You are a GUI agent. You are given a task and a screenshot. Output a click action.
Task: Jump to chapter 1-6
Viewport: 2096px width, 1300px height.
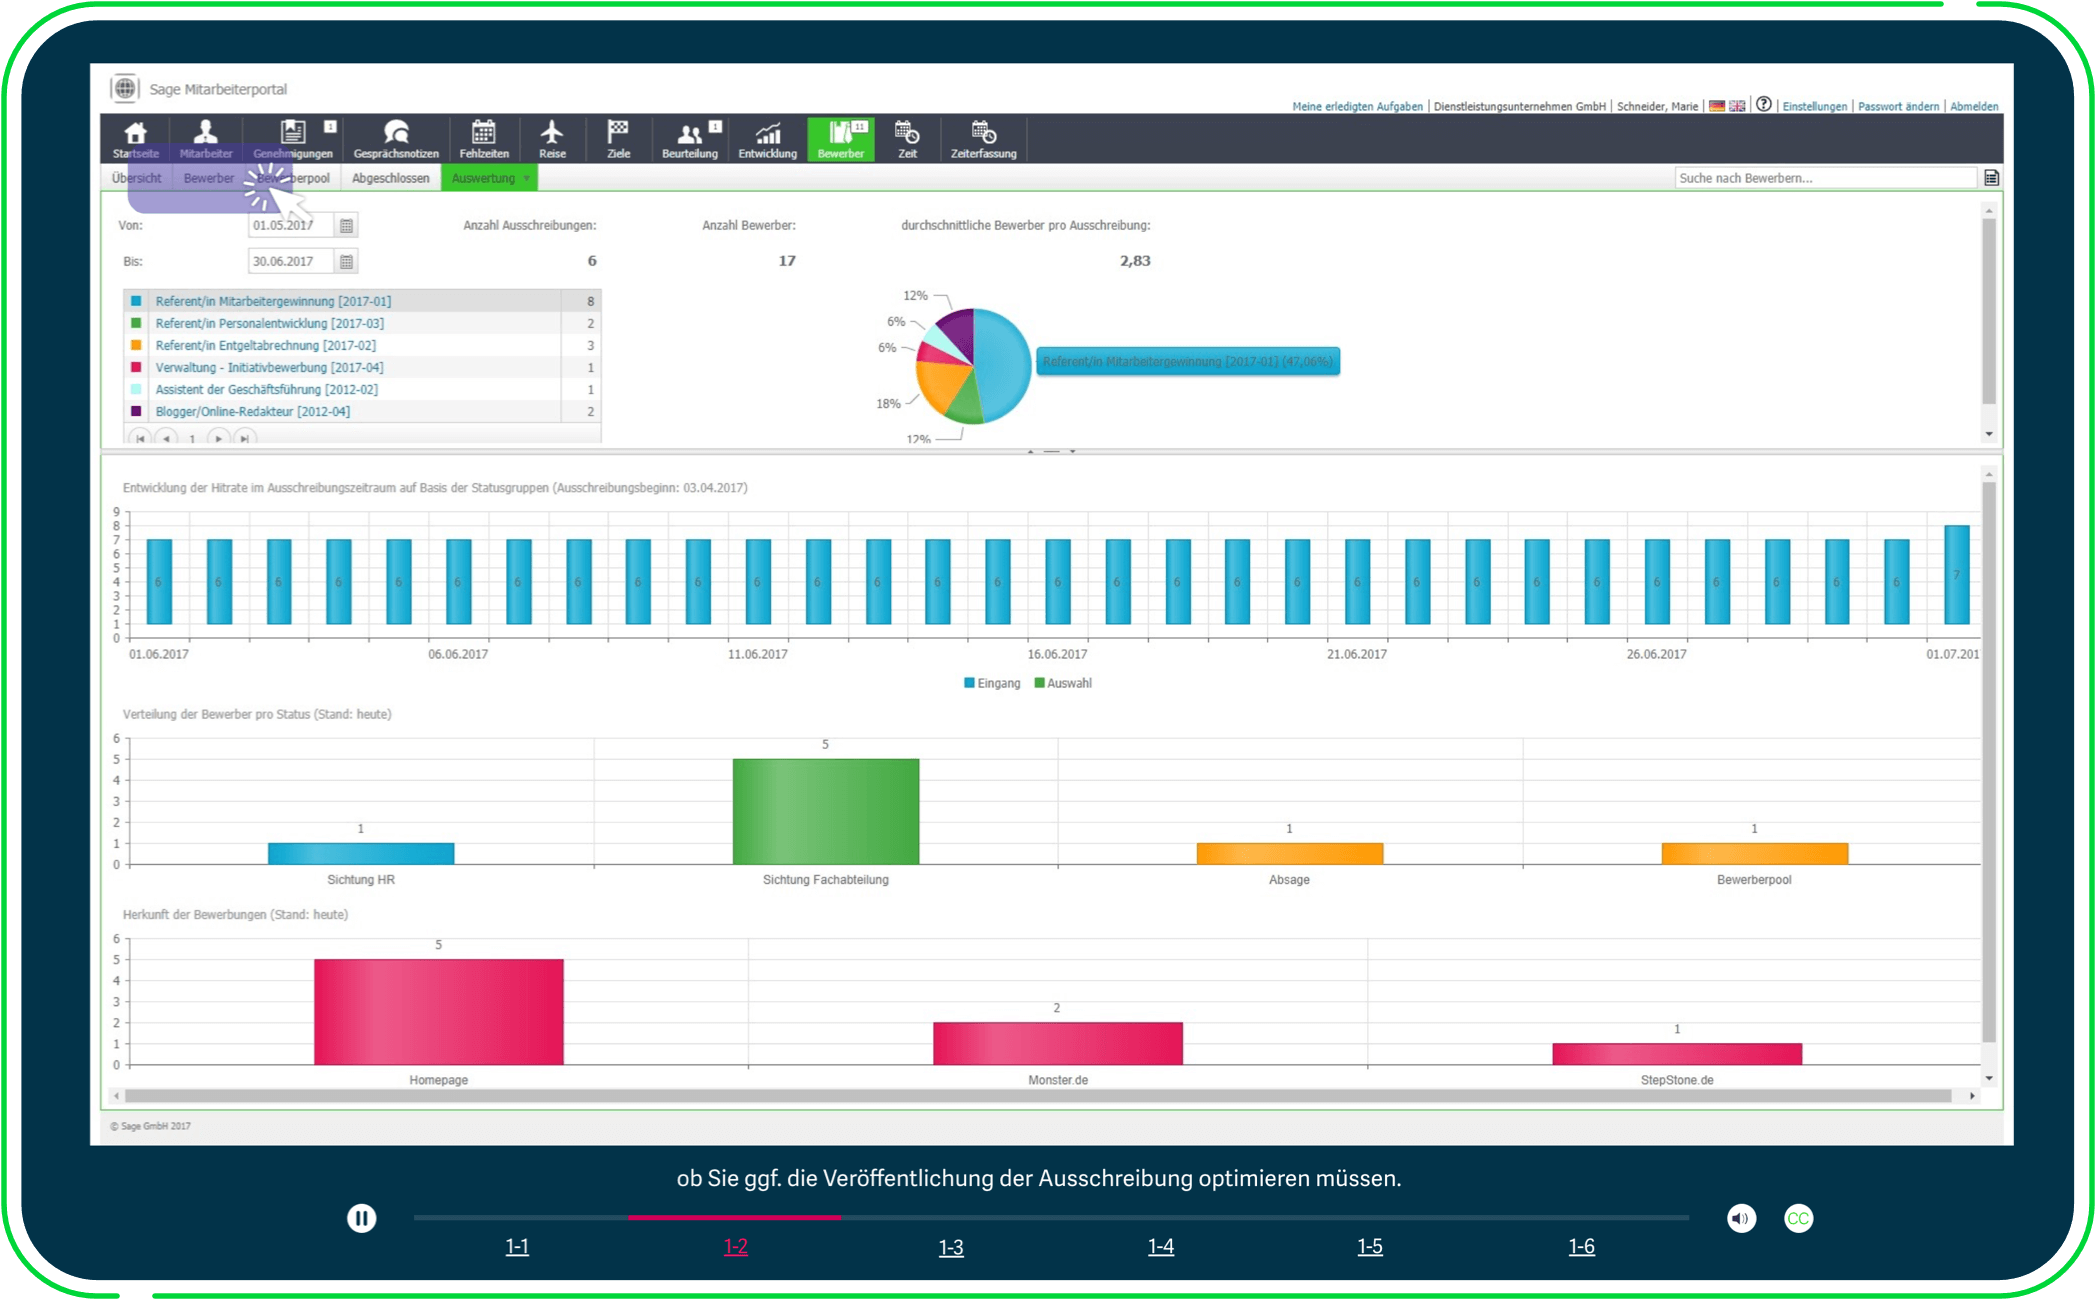pos(1581,1246)
